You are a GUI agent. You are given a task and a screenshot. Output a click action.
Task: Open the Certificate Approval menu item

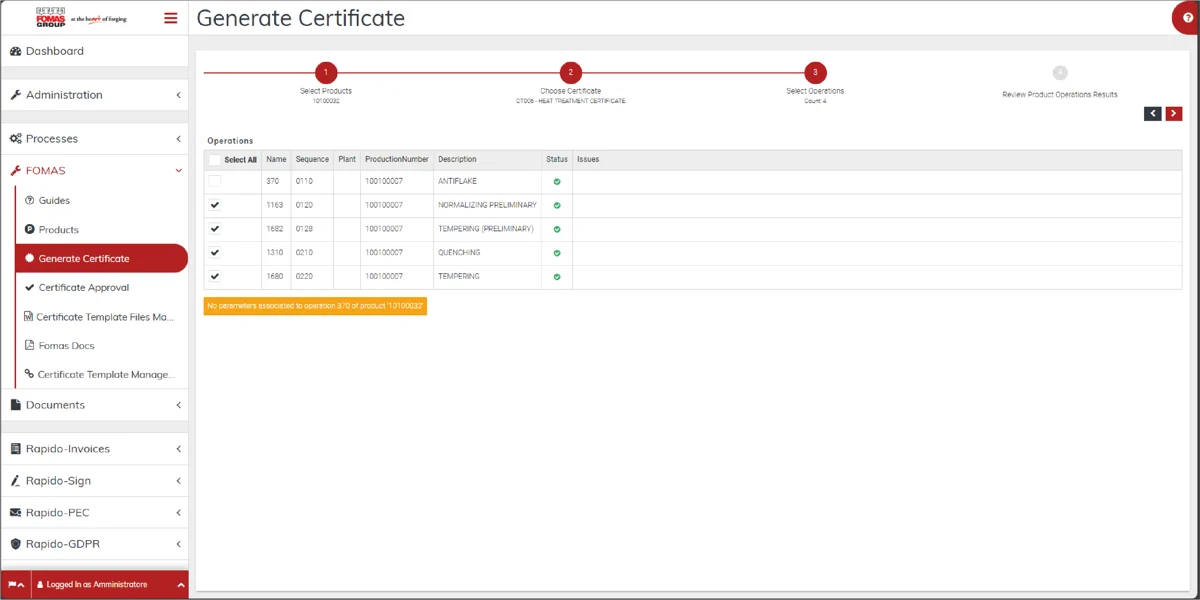[x=101, y=287]
